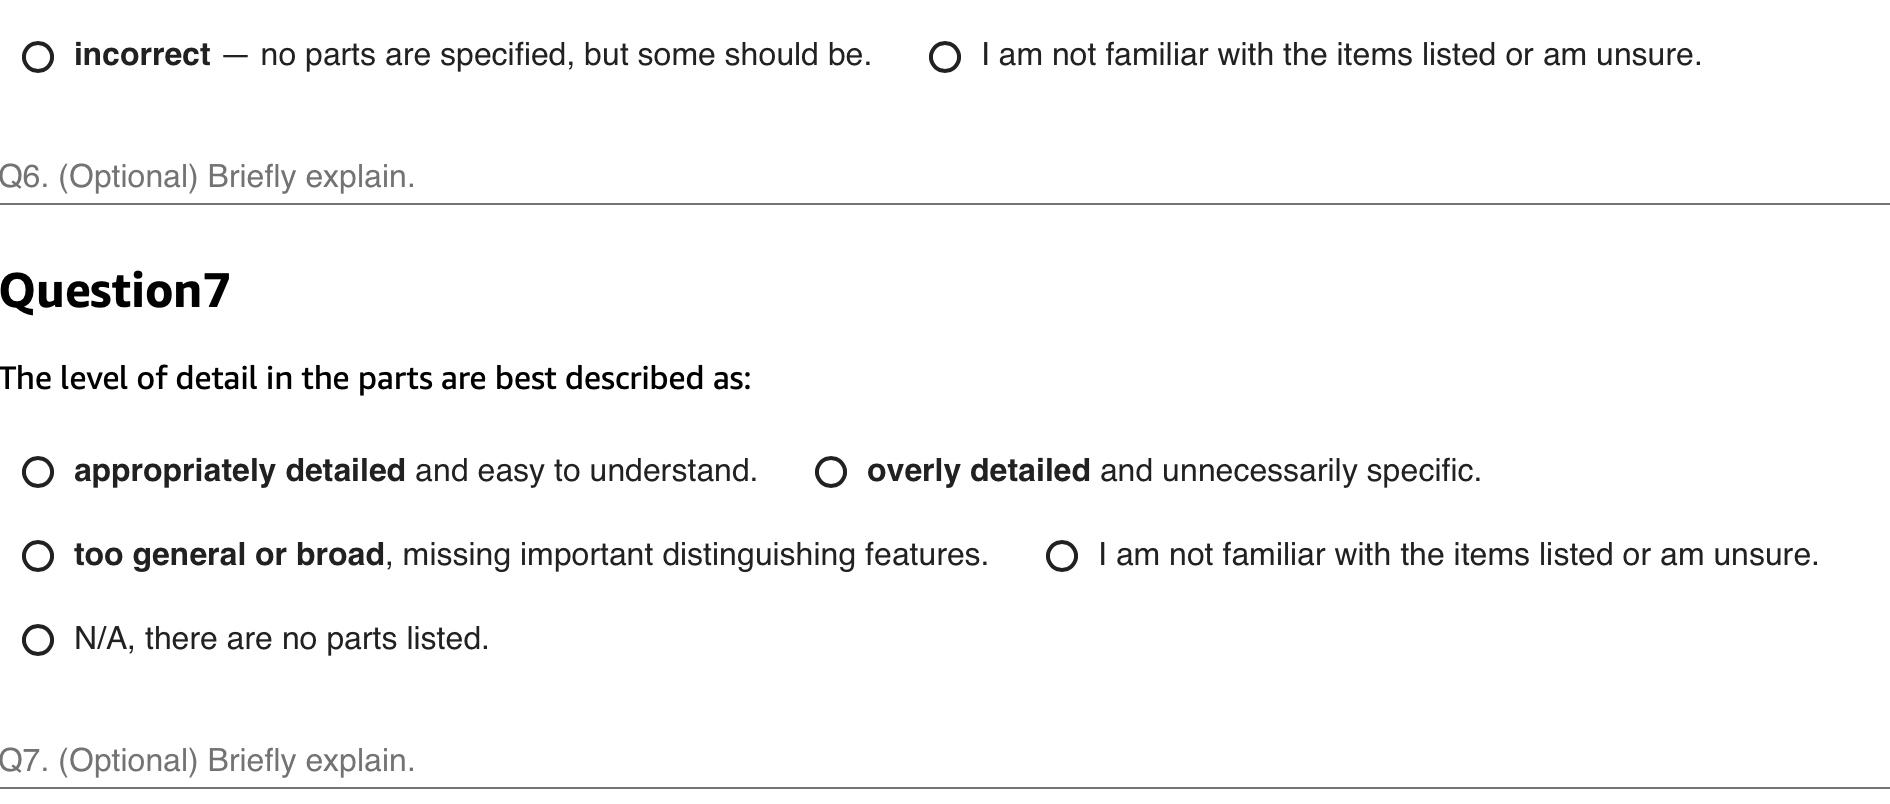The width and height of the screenshot is (1890, 804).
Task: Click the bold 'incorrect' label text
Action: [x=142, y=55]
